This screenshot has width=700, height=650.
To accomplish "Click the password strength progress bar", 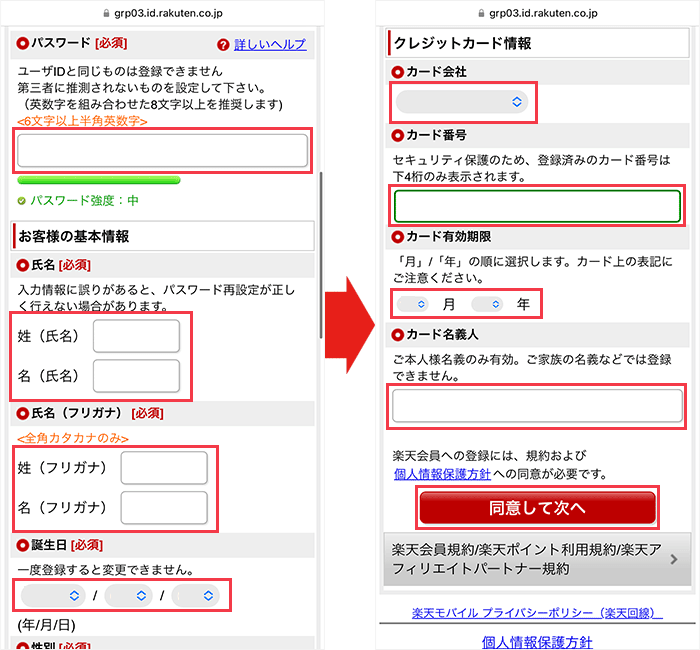I will coord(99,180).
